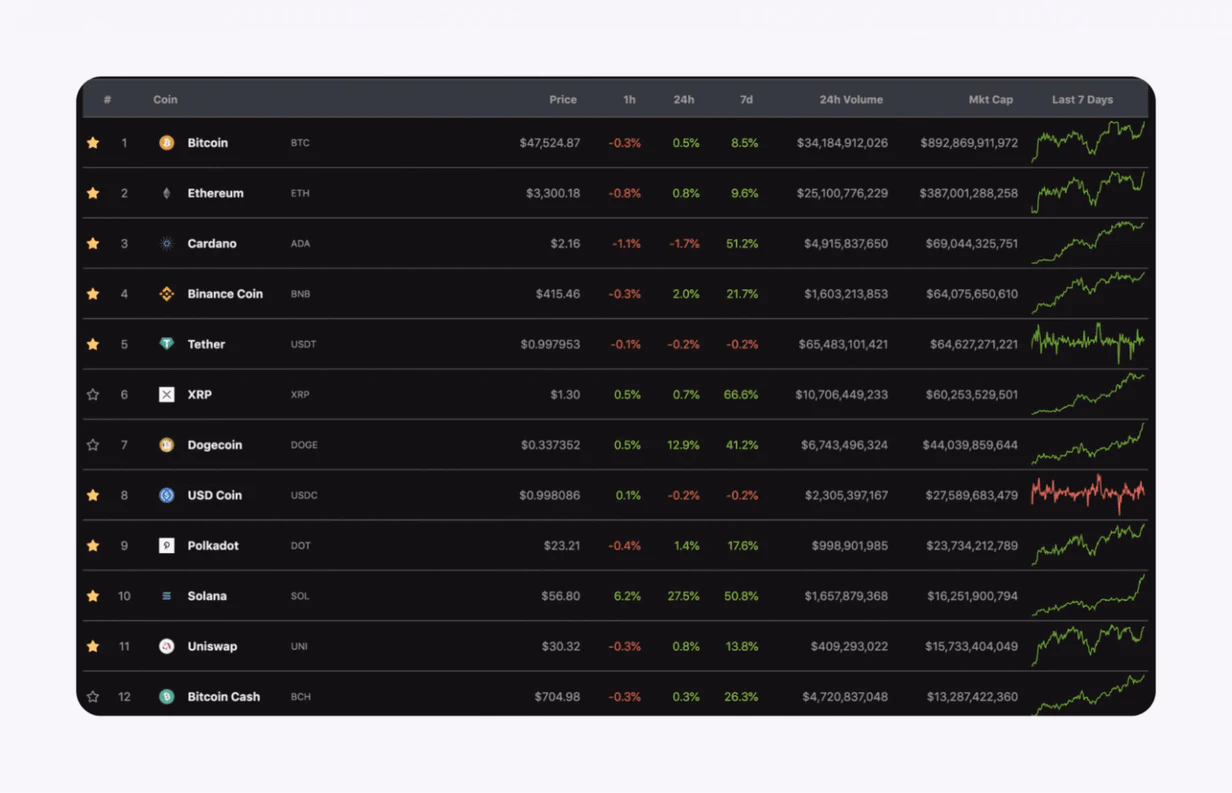Click the Bitcoin Cash coin logo
This screenshot has height=793, width=1232.
(x=167, y=696)
